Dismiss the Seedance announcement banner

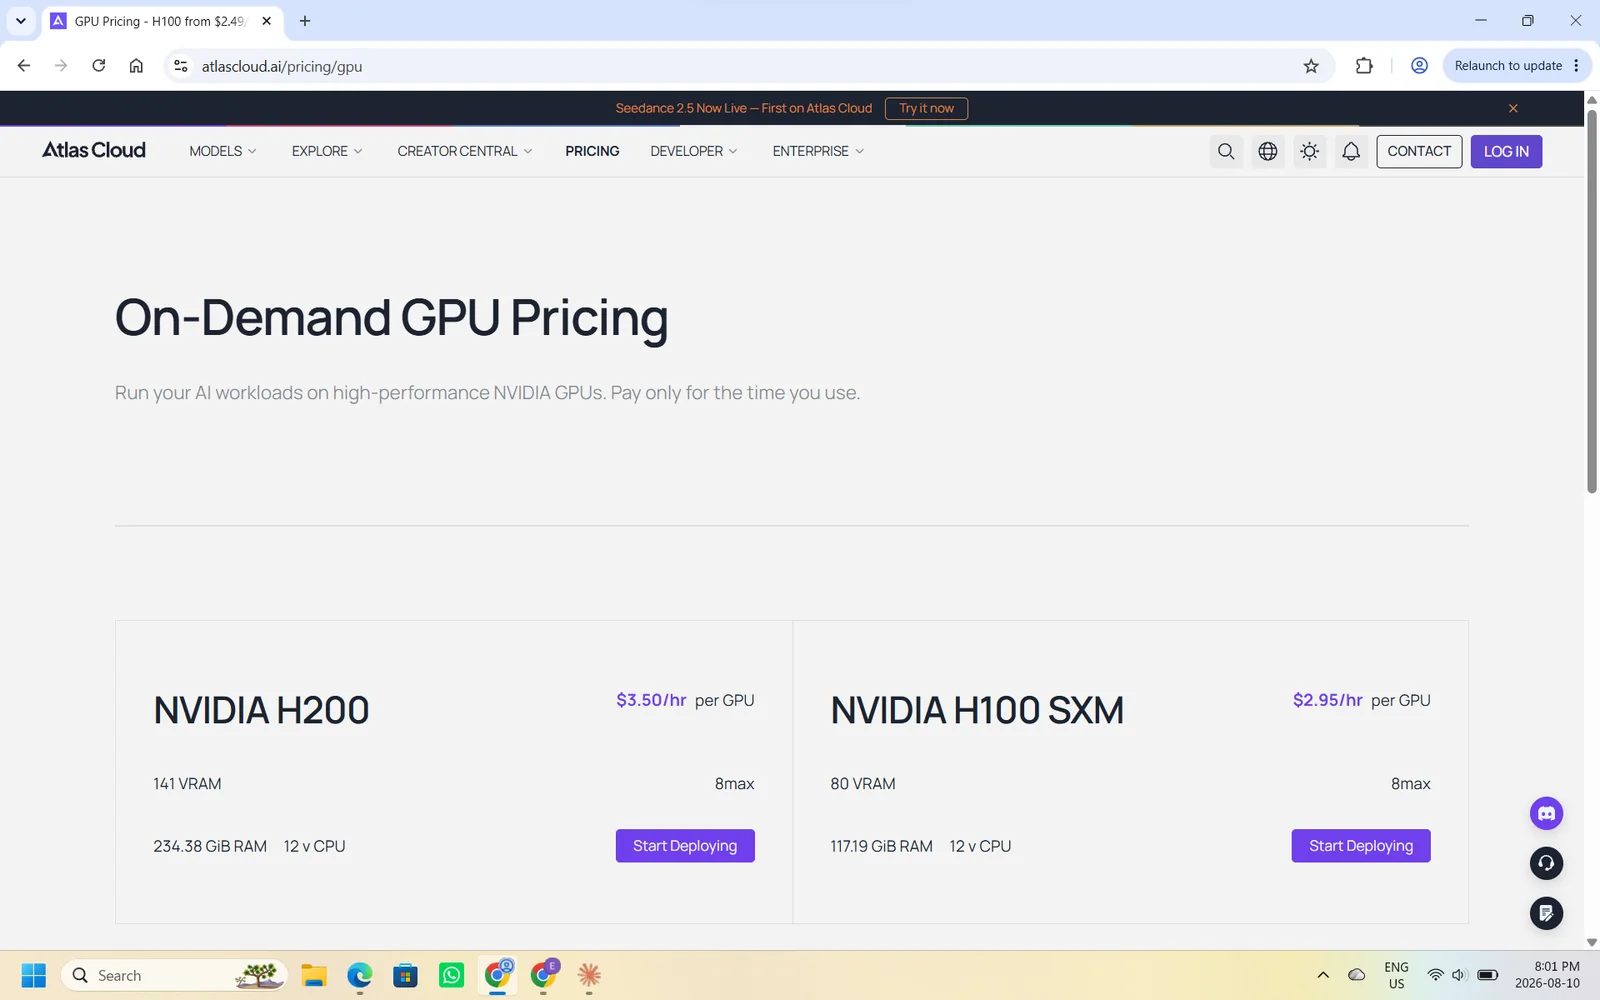(x=1513, y=108)
